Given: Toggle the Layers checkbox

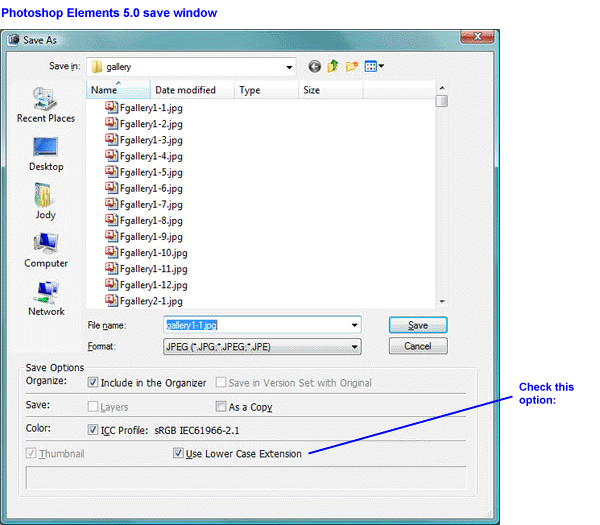Looking at the screenshot, I should click(x=93, y=406).
